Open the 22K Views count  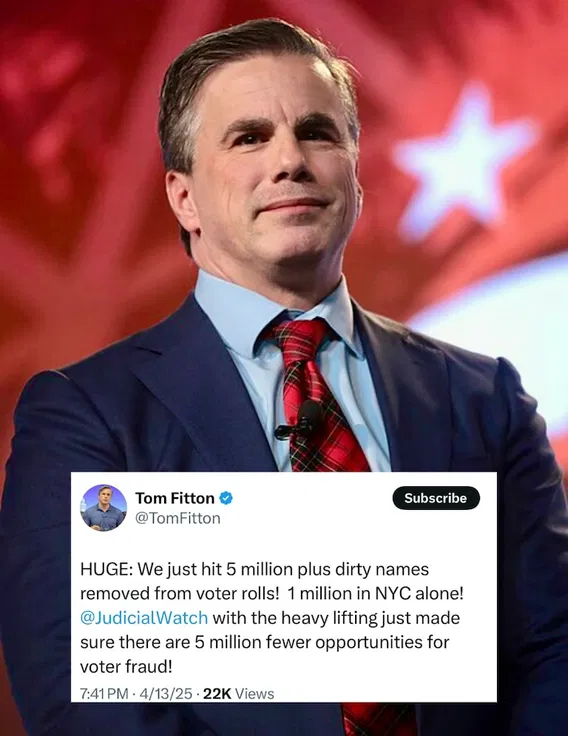[238, 694]
